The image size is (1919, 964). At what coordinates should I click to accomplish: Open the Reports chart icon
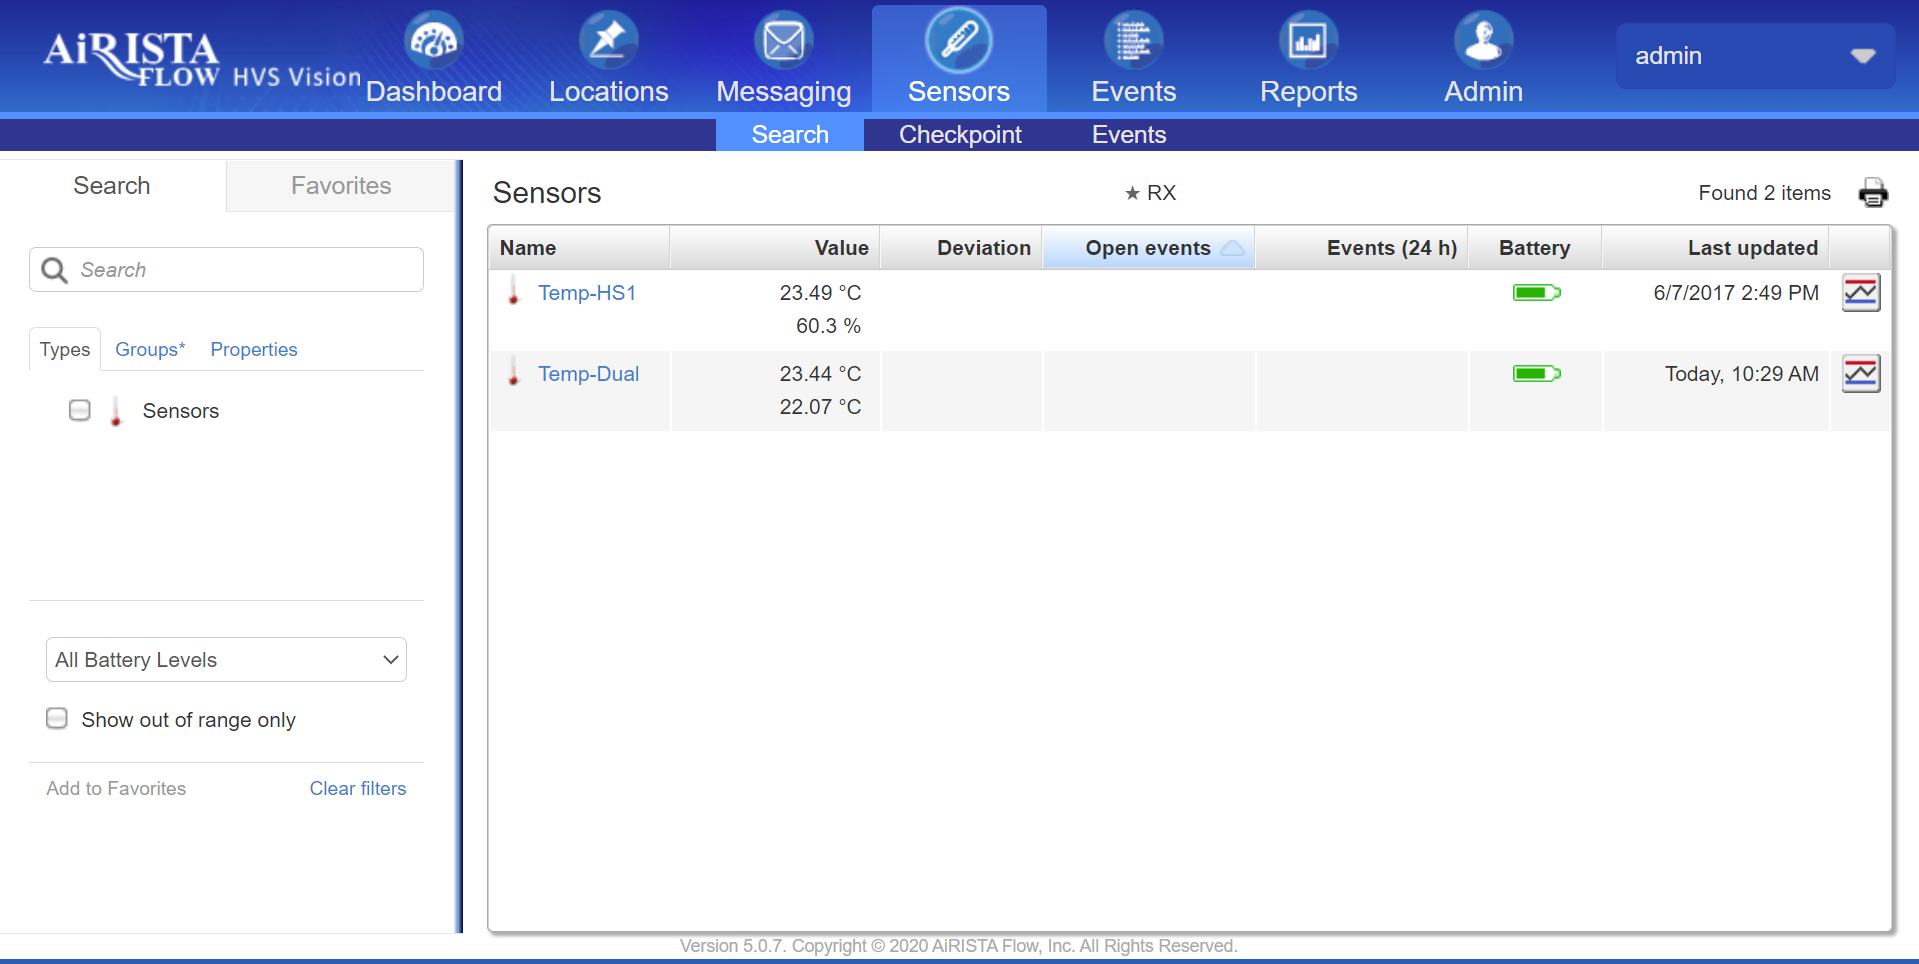(1309, 41)
